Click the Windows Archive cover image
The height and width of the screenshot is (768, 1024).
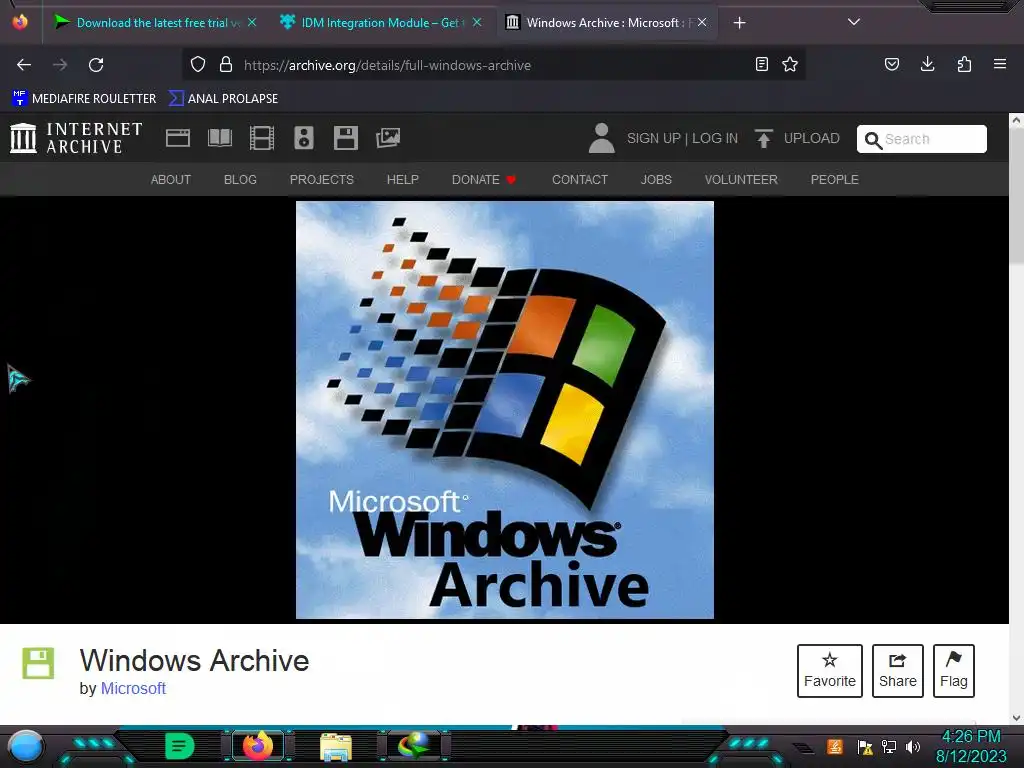(505, 409)
